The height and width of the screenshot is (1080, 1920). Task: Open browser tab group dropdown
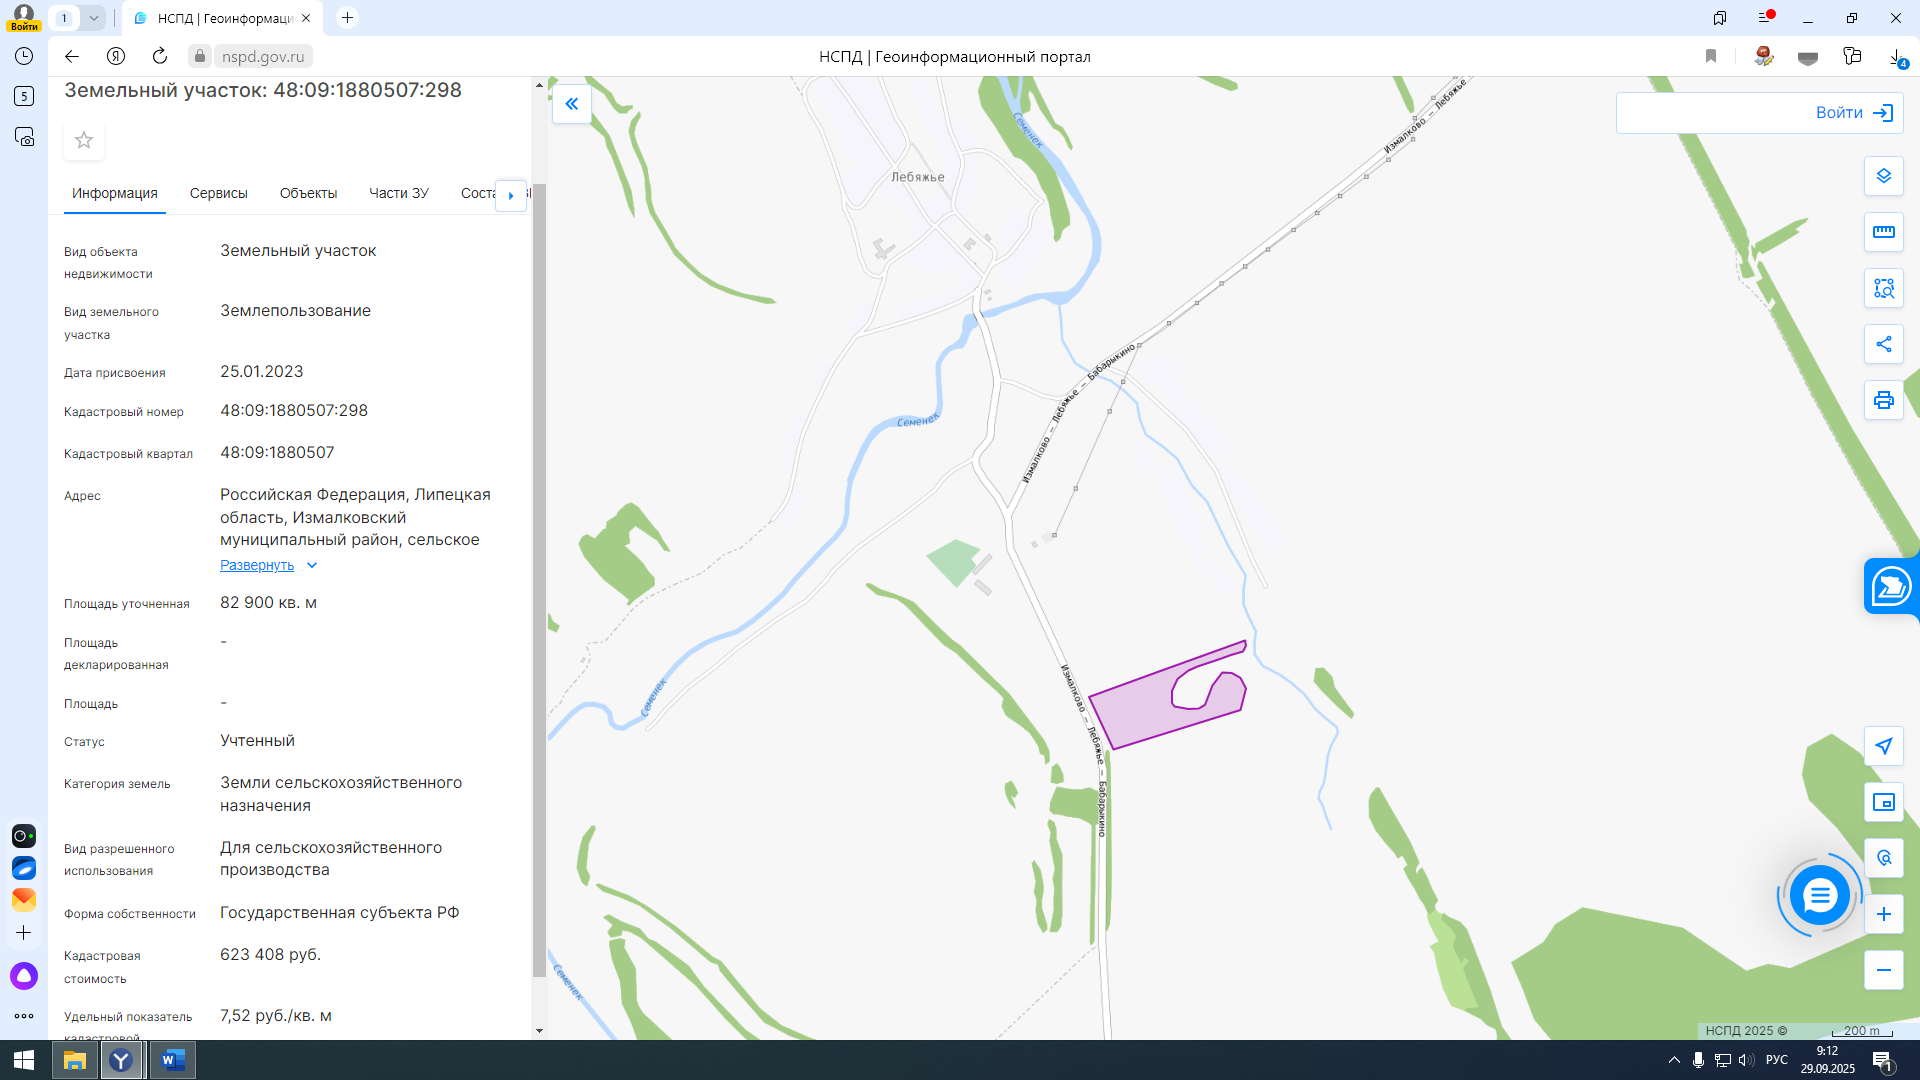pyautogui.click(x=93, y=18)
